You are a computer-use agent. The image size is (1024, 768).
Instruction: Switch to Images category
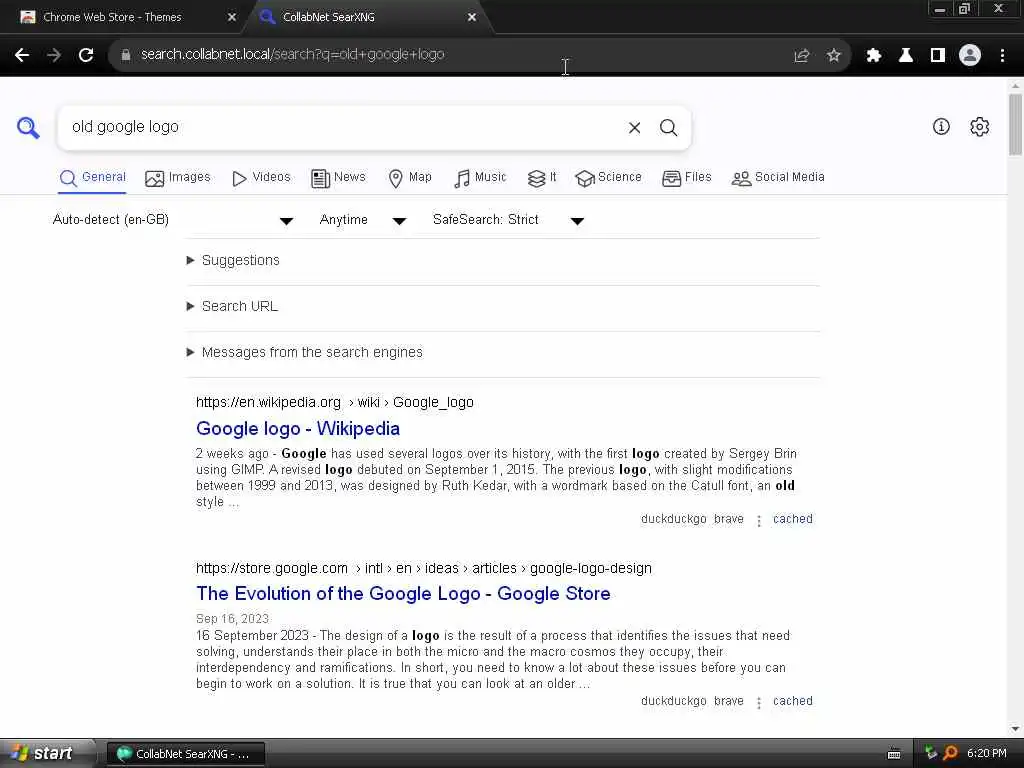coord(178,178)
